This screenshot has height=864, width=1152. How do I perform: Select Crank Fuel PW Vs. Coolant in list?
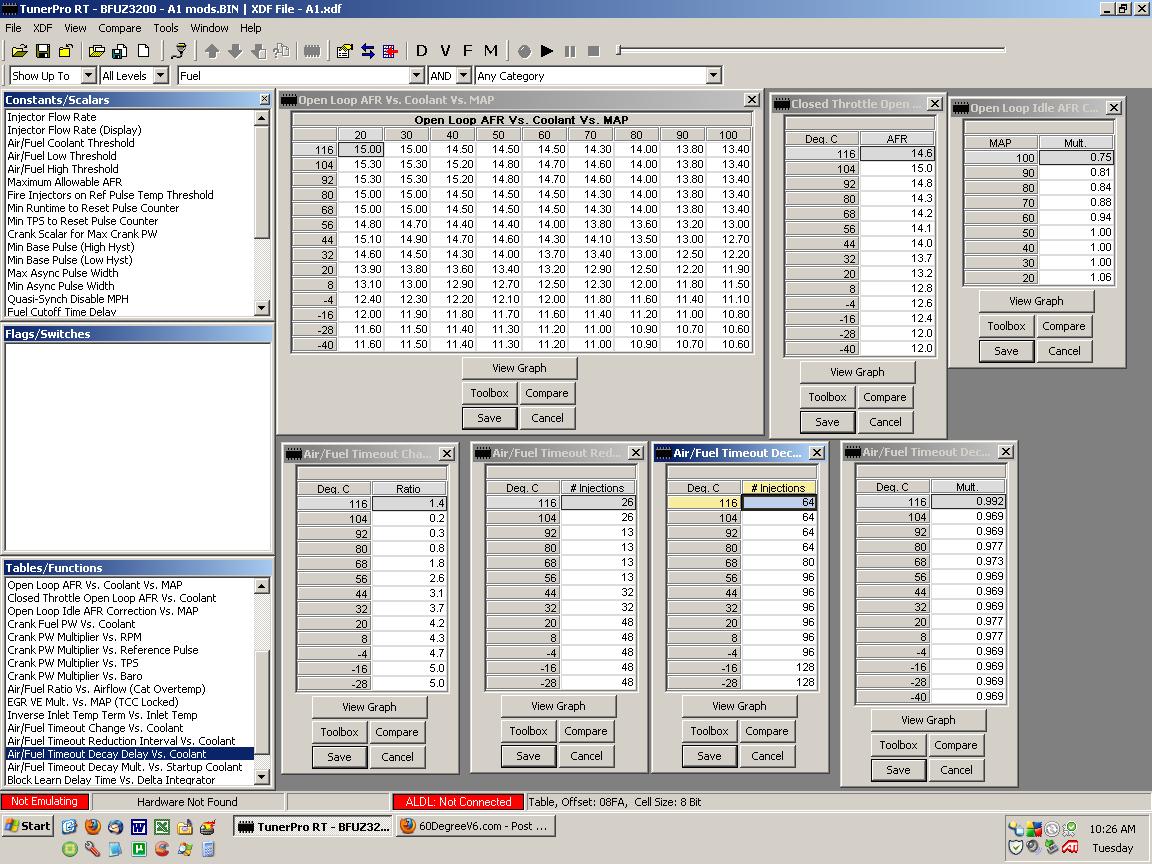[x=71, y=624]
